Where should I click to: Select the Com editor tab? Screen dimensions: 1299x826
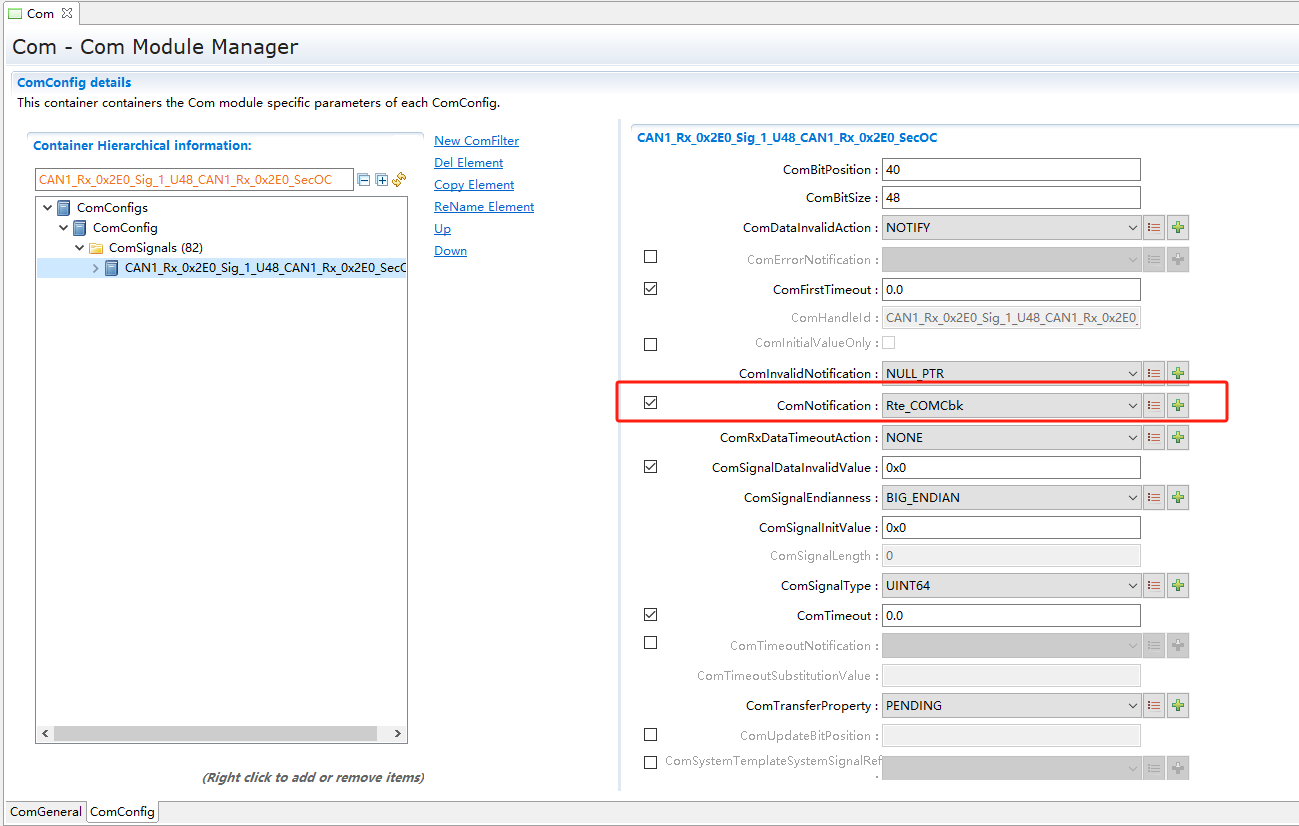point(40,13)
